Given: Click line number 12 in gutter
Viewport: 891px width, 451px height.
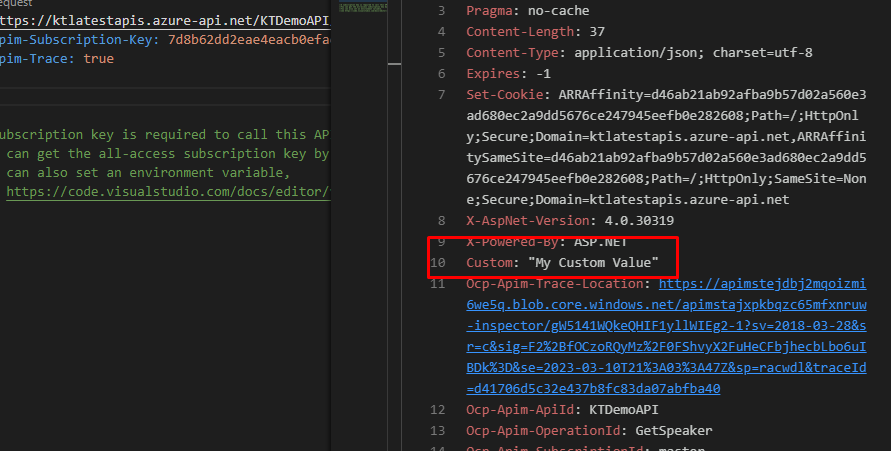Looking at the screenshot, I should coord(437,410).
